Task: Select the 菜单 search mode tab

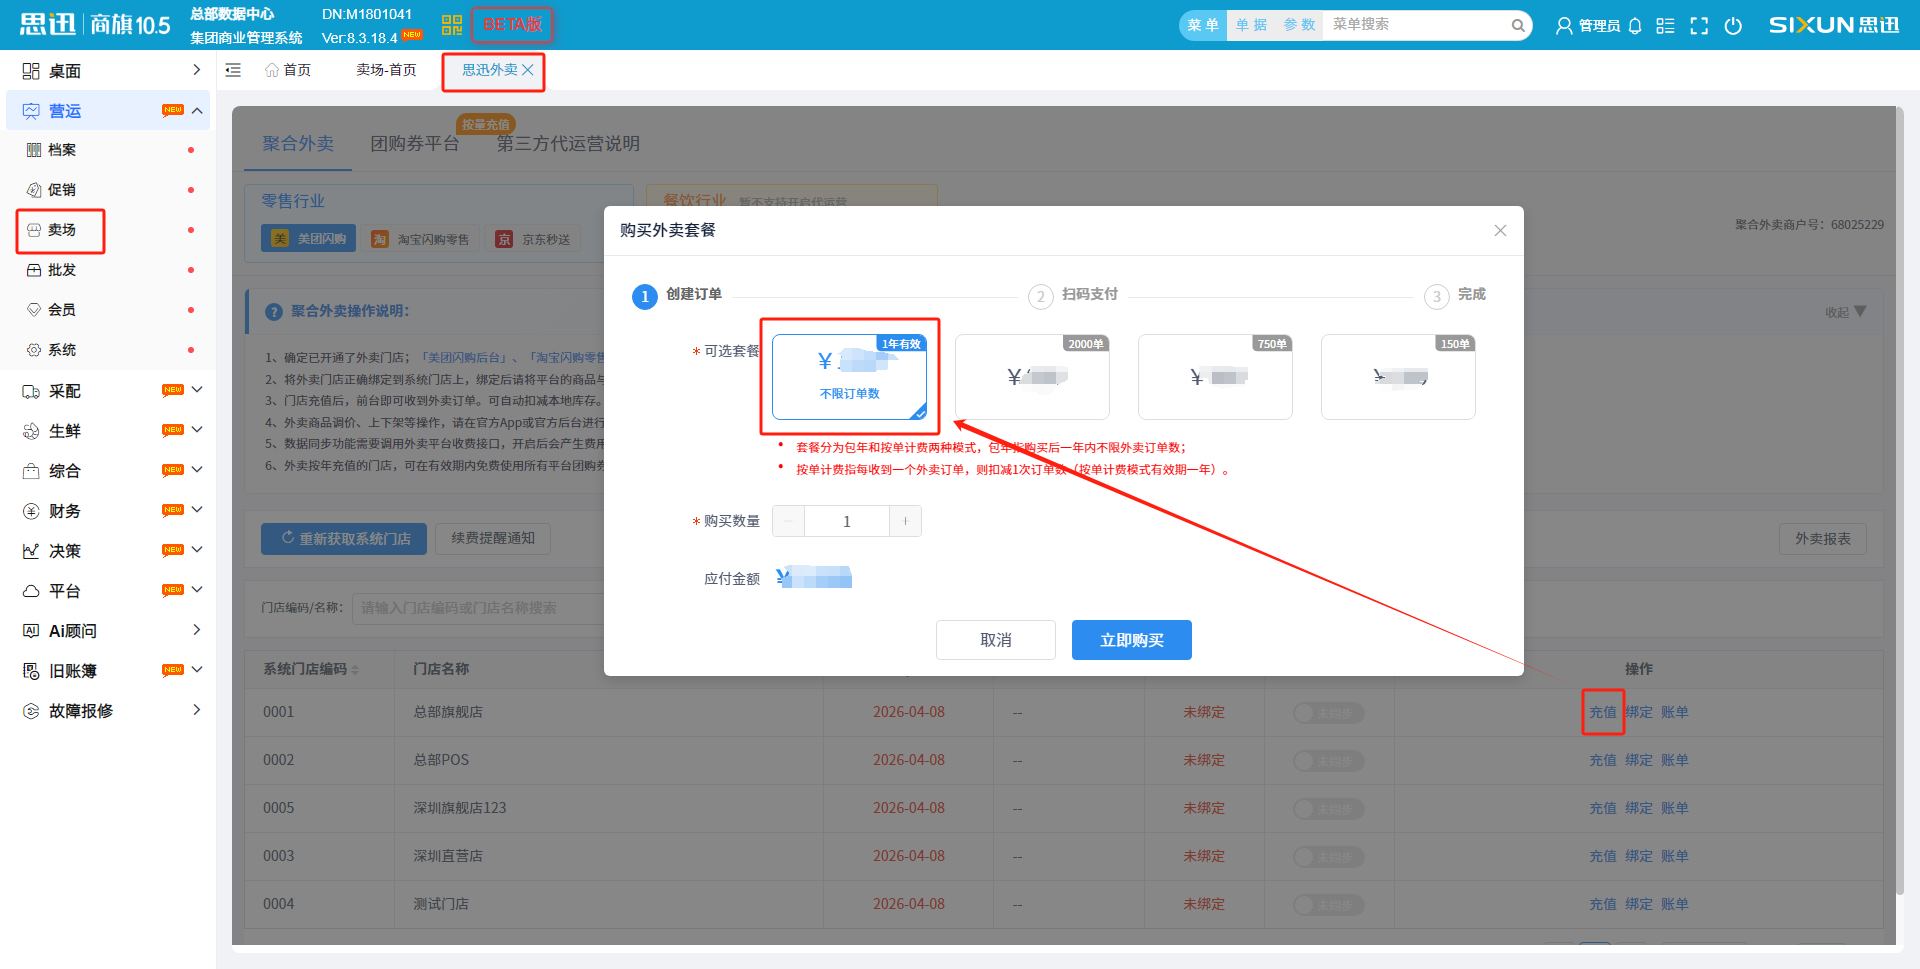Action: point(1203,25)
